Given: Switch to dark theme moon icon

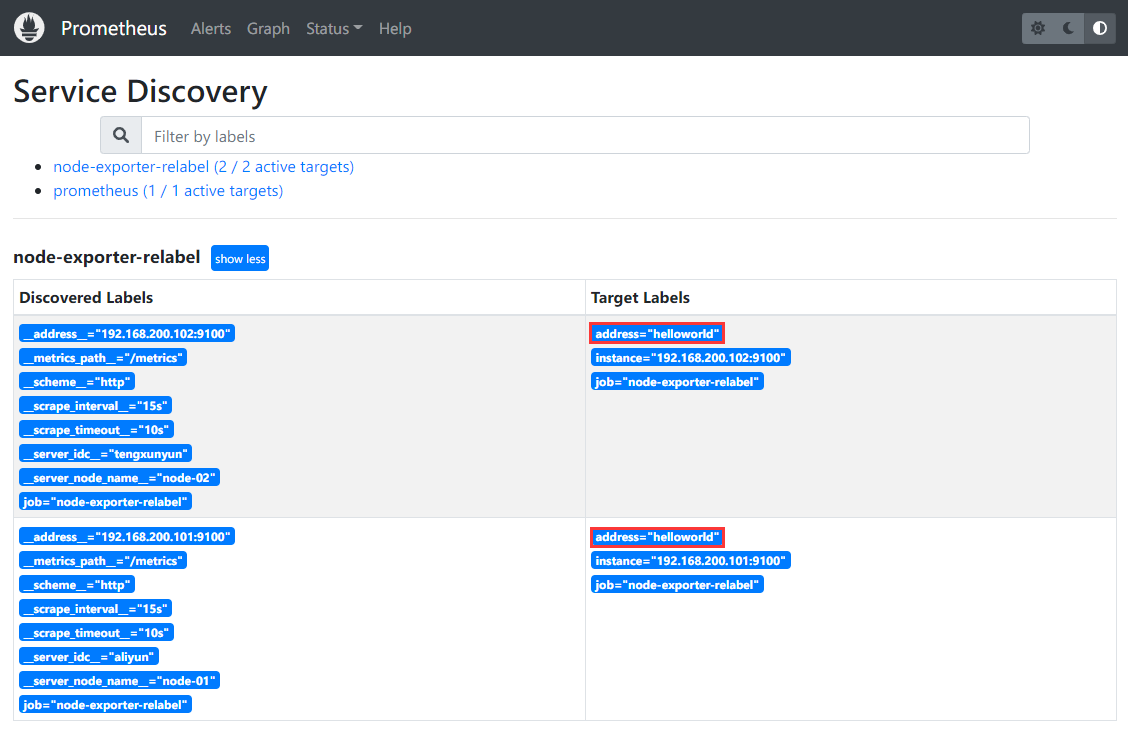Looking at the screenshot, I should (x=1068, y=28).
